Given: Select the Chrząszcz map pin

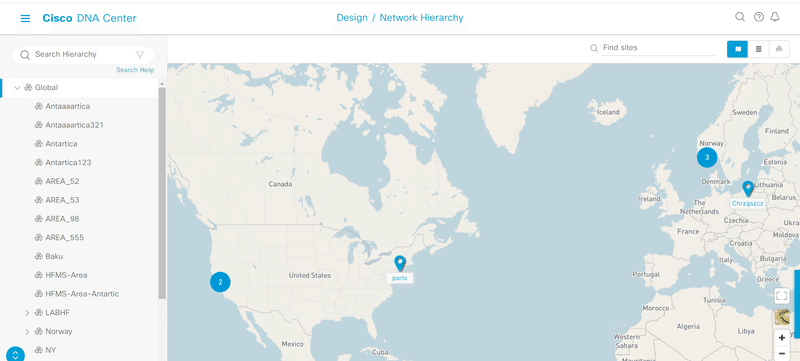Looking at the screenshot, I should 748,189.
